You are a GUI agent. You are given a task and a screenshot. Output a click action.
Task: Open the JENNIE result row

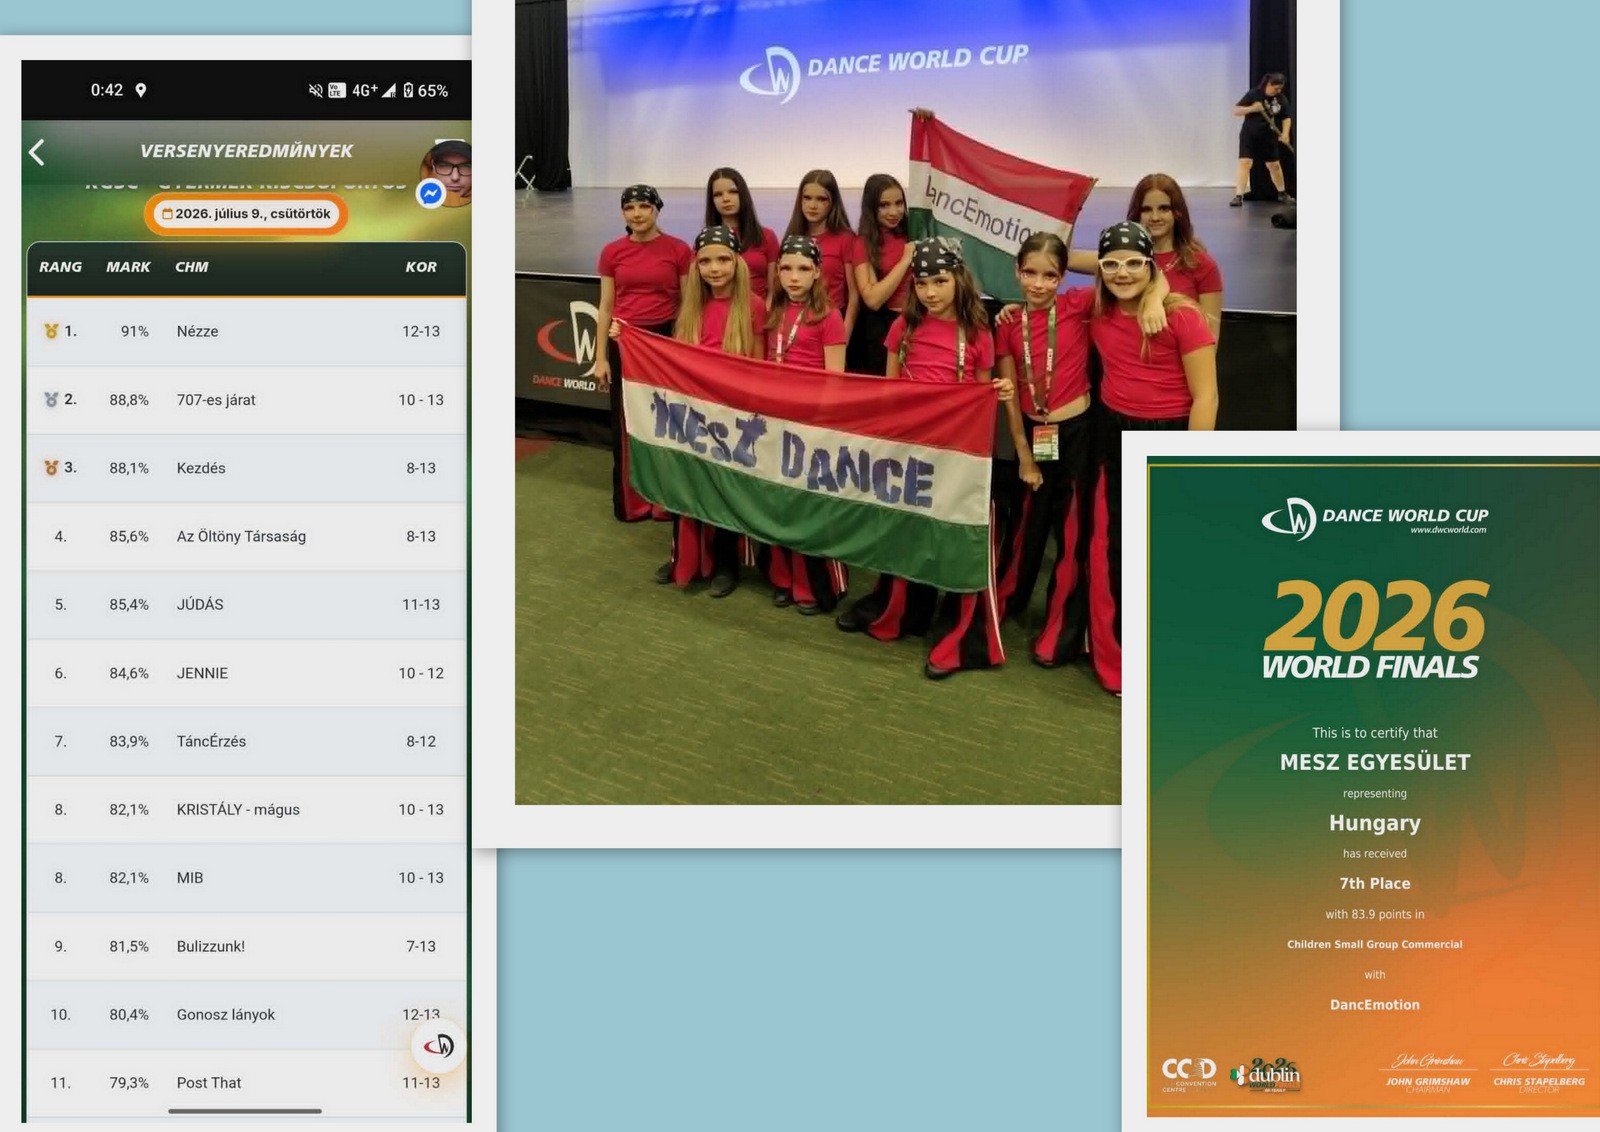click(246, 673)
